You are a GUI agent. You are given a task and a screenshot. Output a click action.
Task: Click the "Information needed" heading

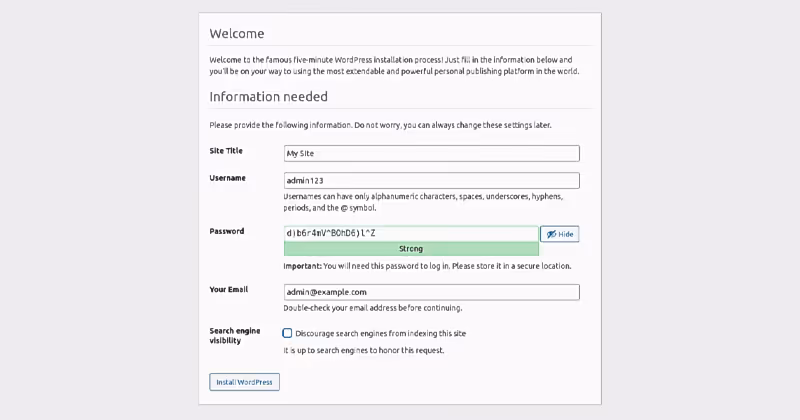268,97
